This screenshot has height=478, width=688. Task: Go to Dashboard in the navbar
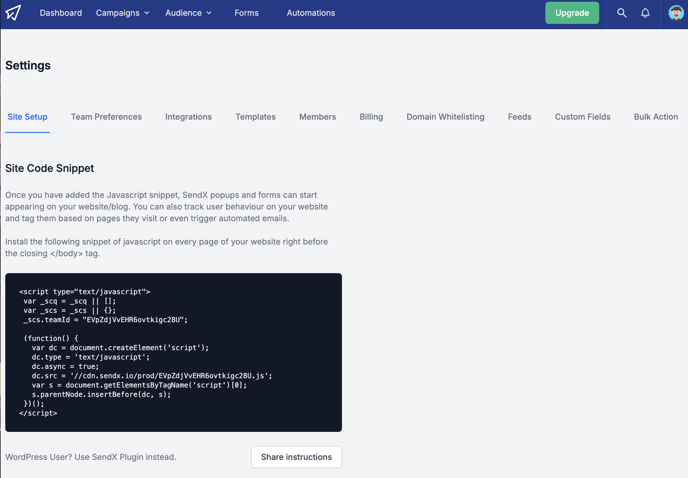[x=61, y=13]
